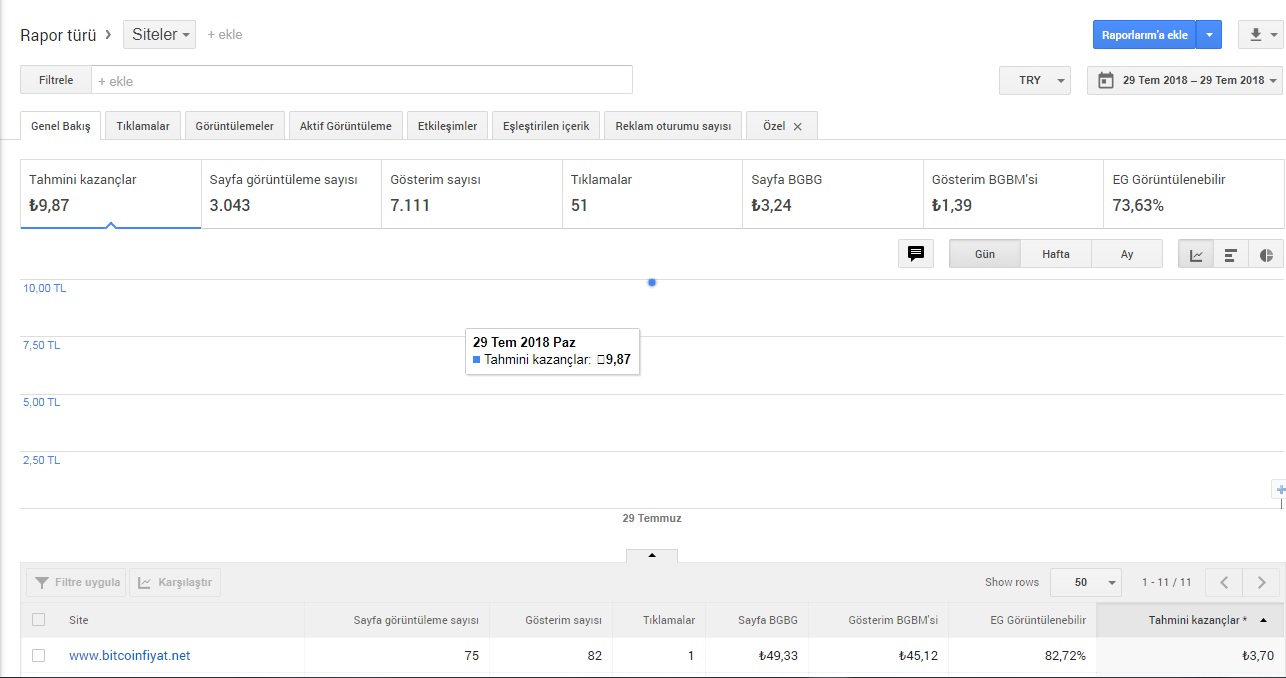Sort by Tıklamalar column header
This screenshot has height=678, width=1286.
click(x=669, y=620)
